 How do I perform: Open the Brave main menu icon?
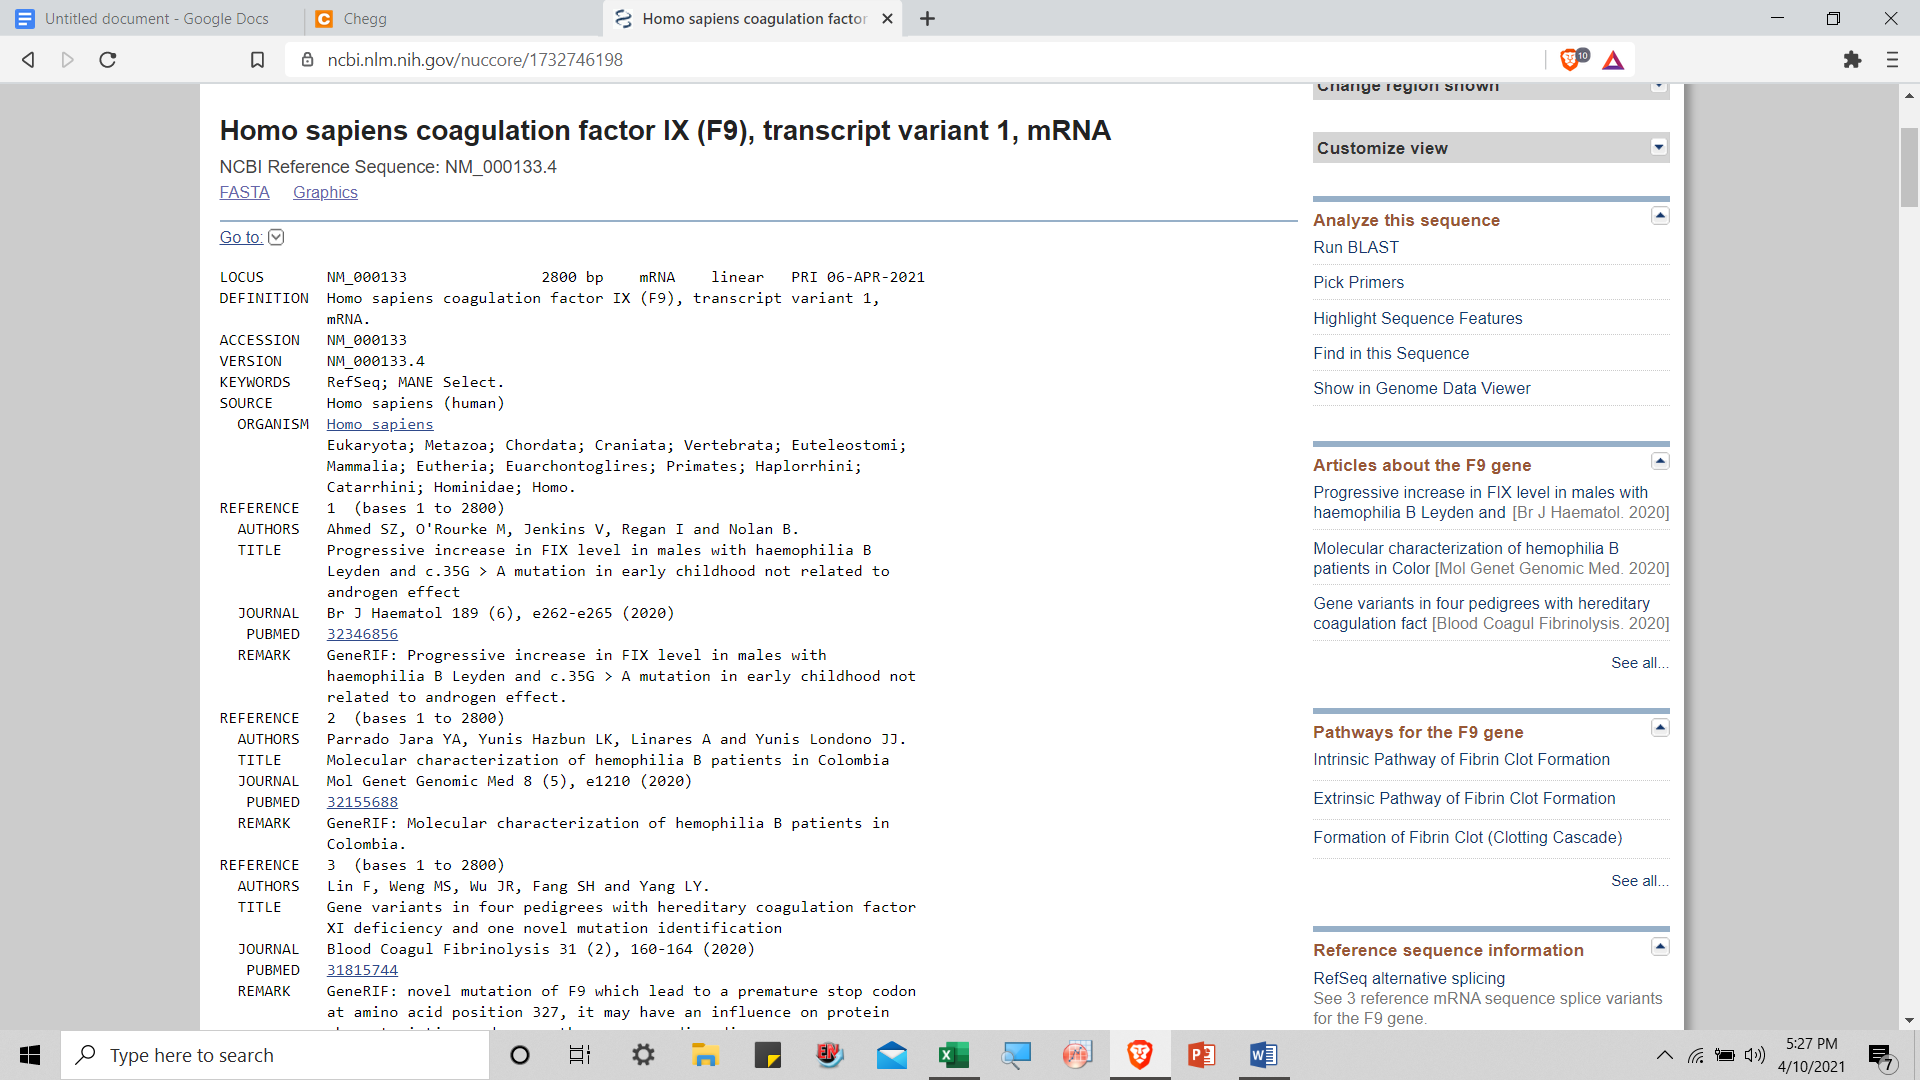click(1892, 60)
